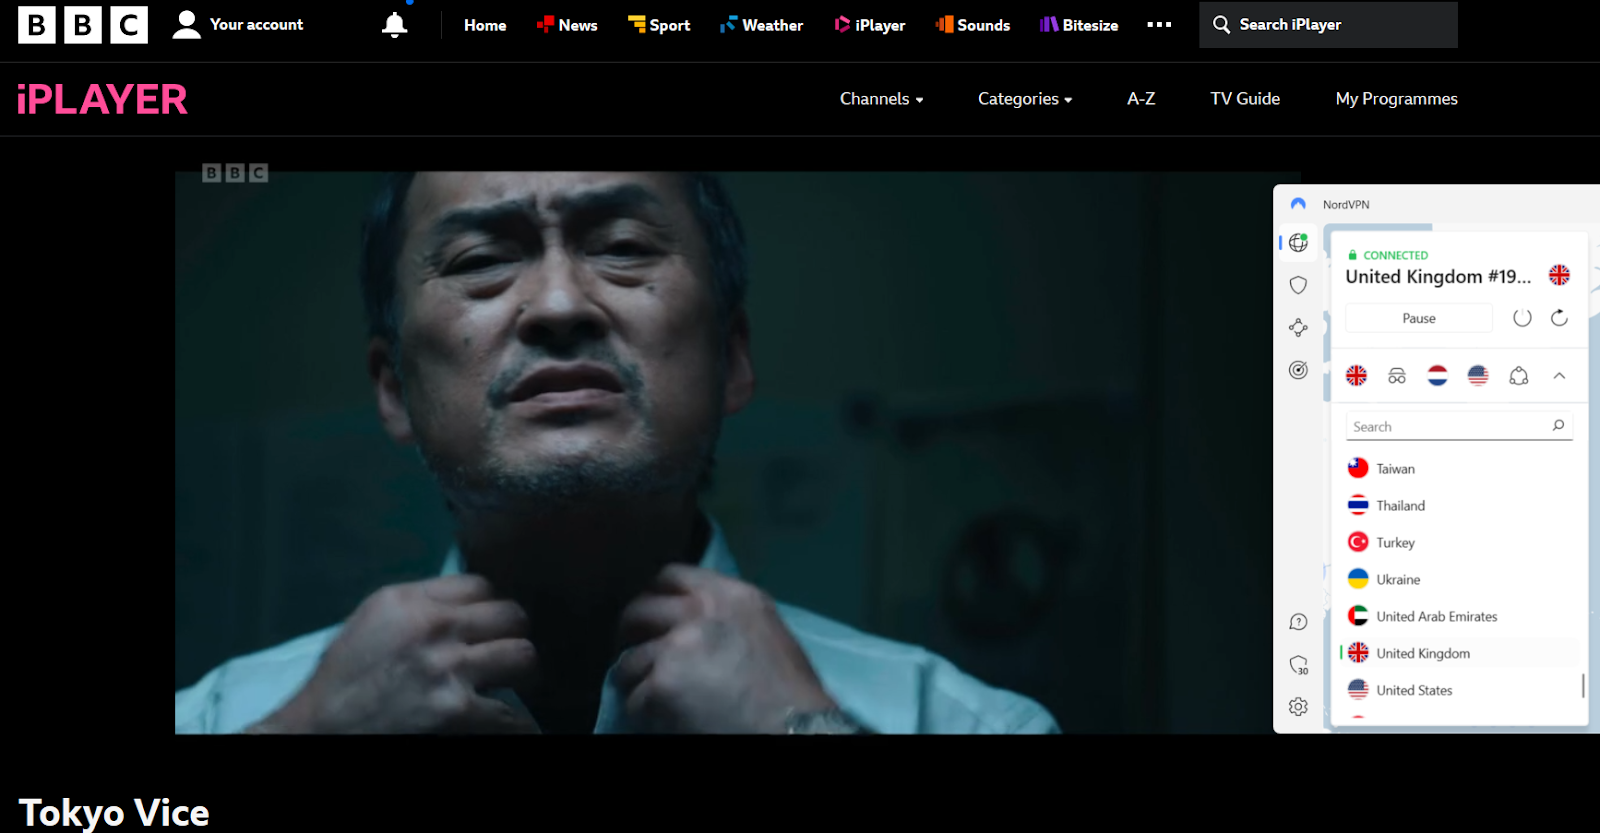This screenshot has width=1600, height=833.
Task: Open BBC Weather
Action: [761, 25]
